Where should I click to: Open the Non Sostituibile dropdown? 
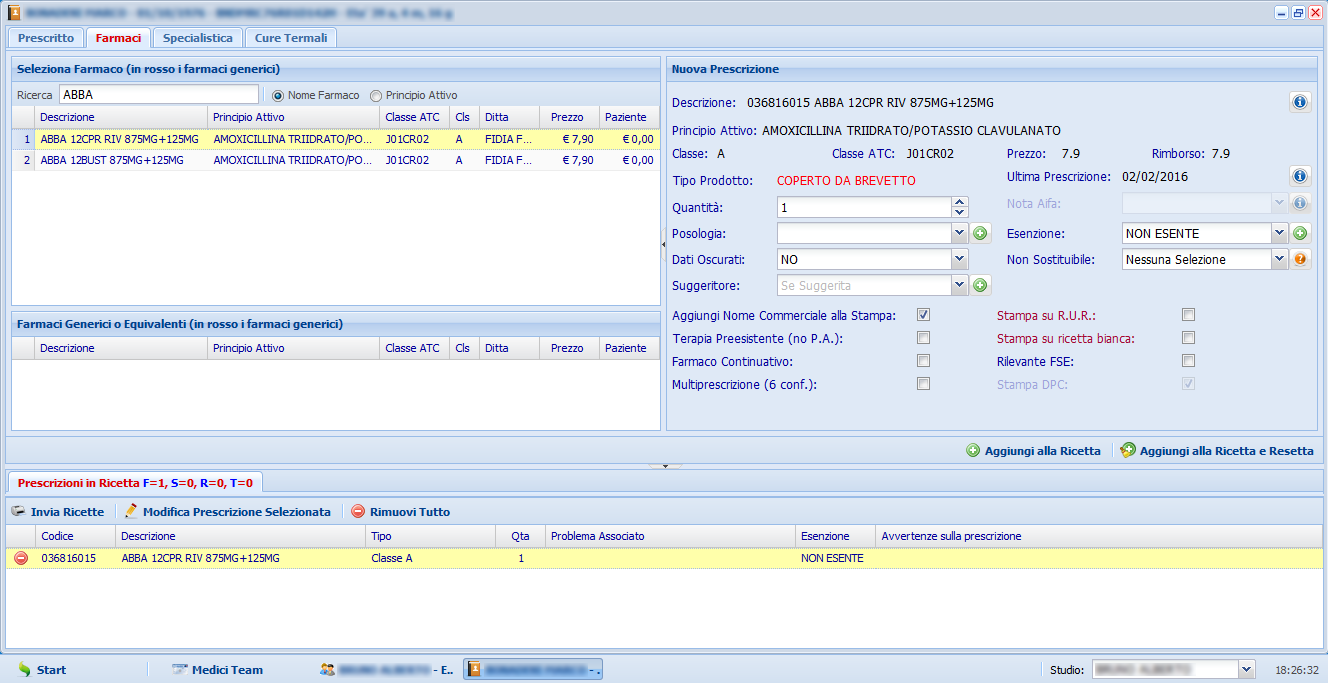(x=1279, y=259)
